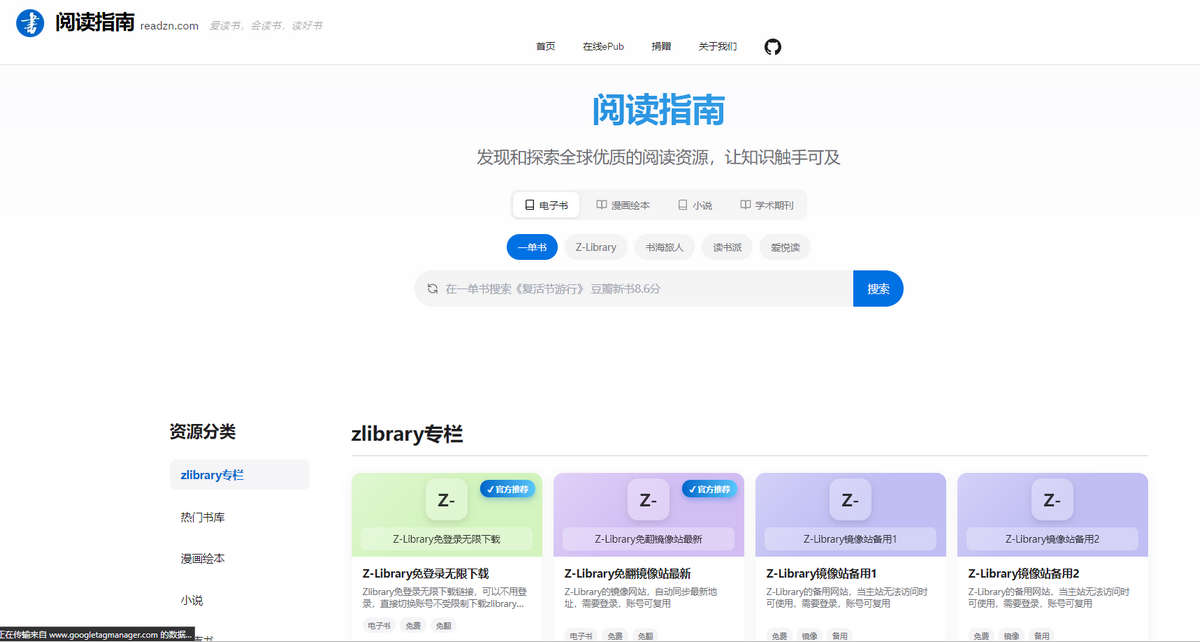
Task: Click the readzn.com text in header
Action: coord(170,26)
